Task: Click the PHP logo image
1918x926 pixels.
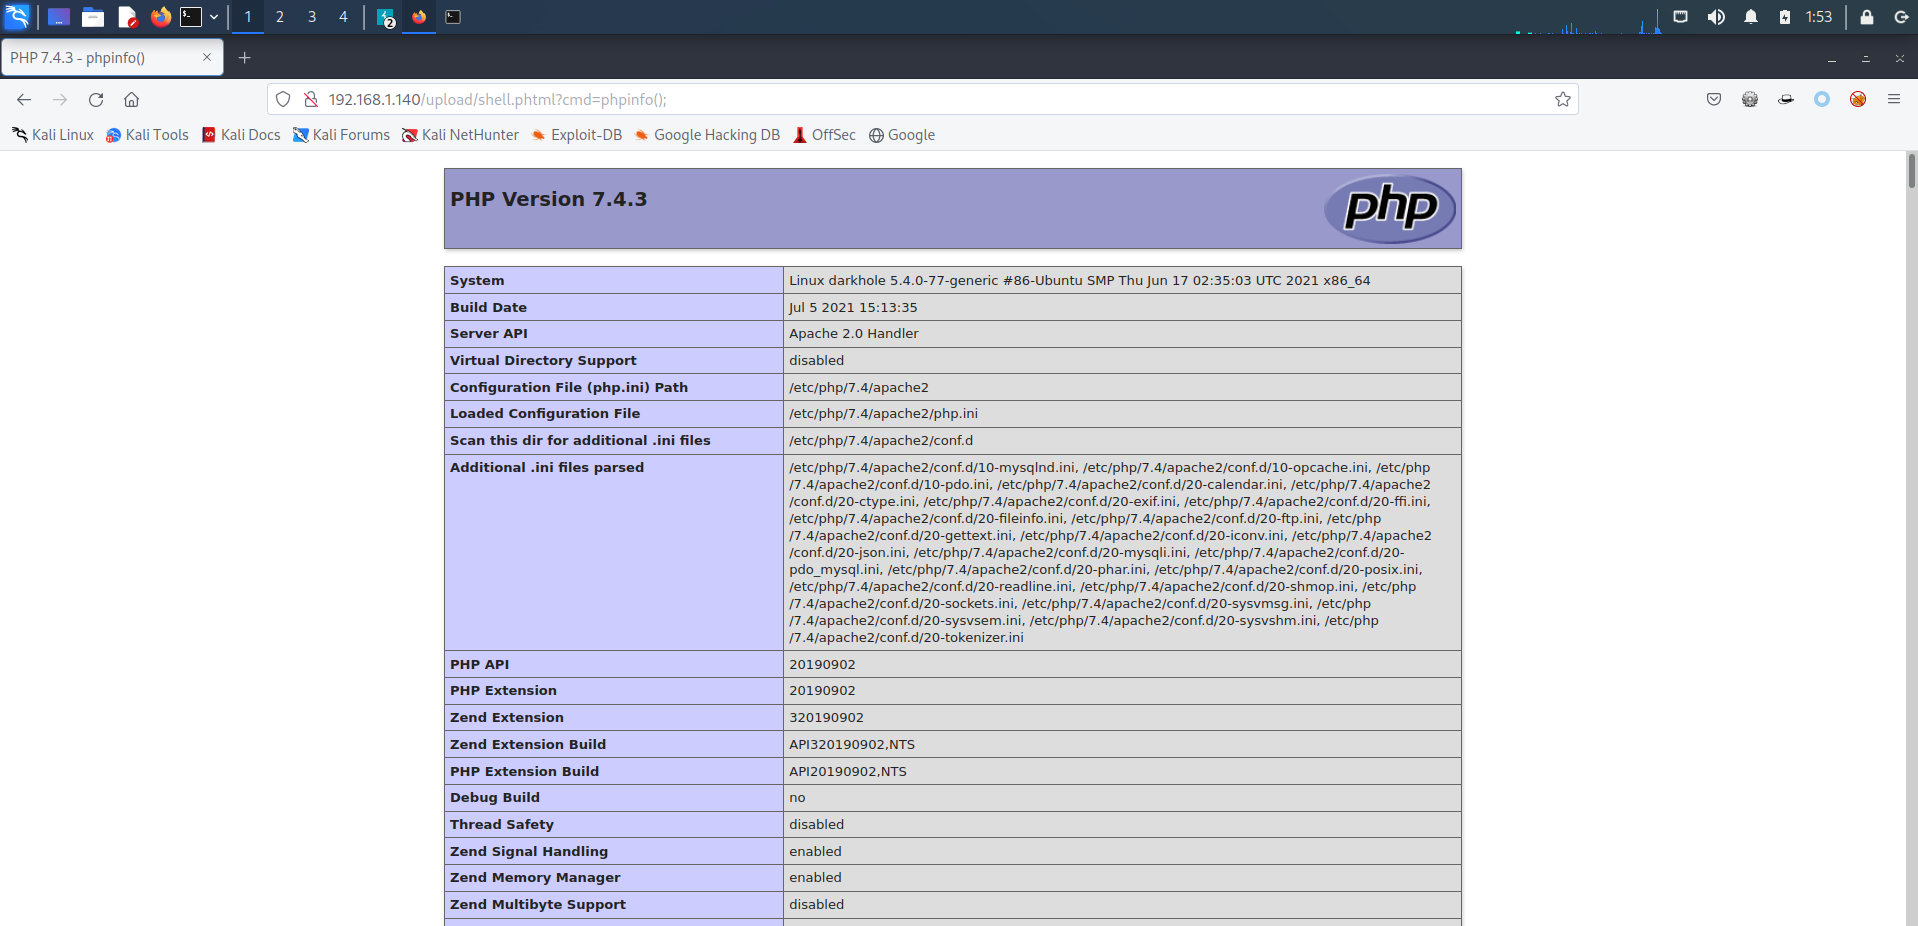Action: click(x=1390, y=209)
